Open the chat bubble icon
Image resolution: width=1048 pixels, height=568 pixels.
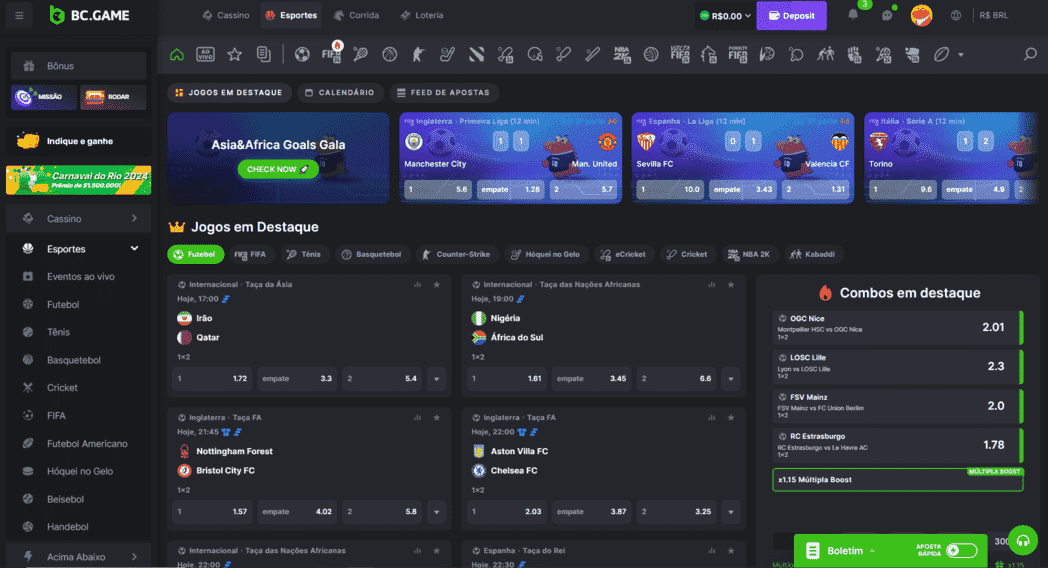tap(887, 15)
